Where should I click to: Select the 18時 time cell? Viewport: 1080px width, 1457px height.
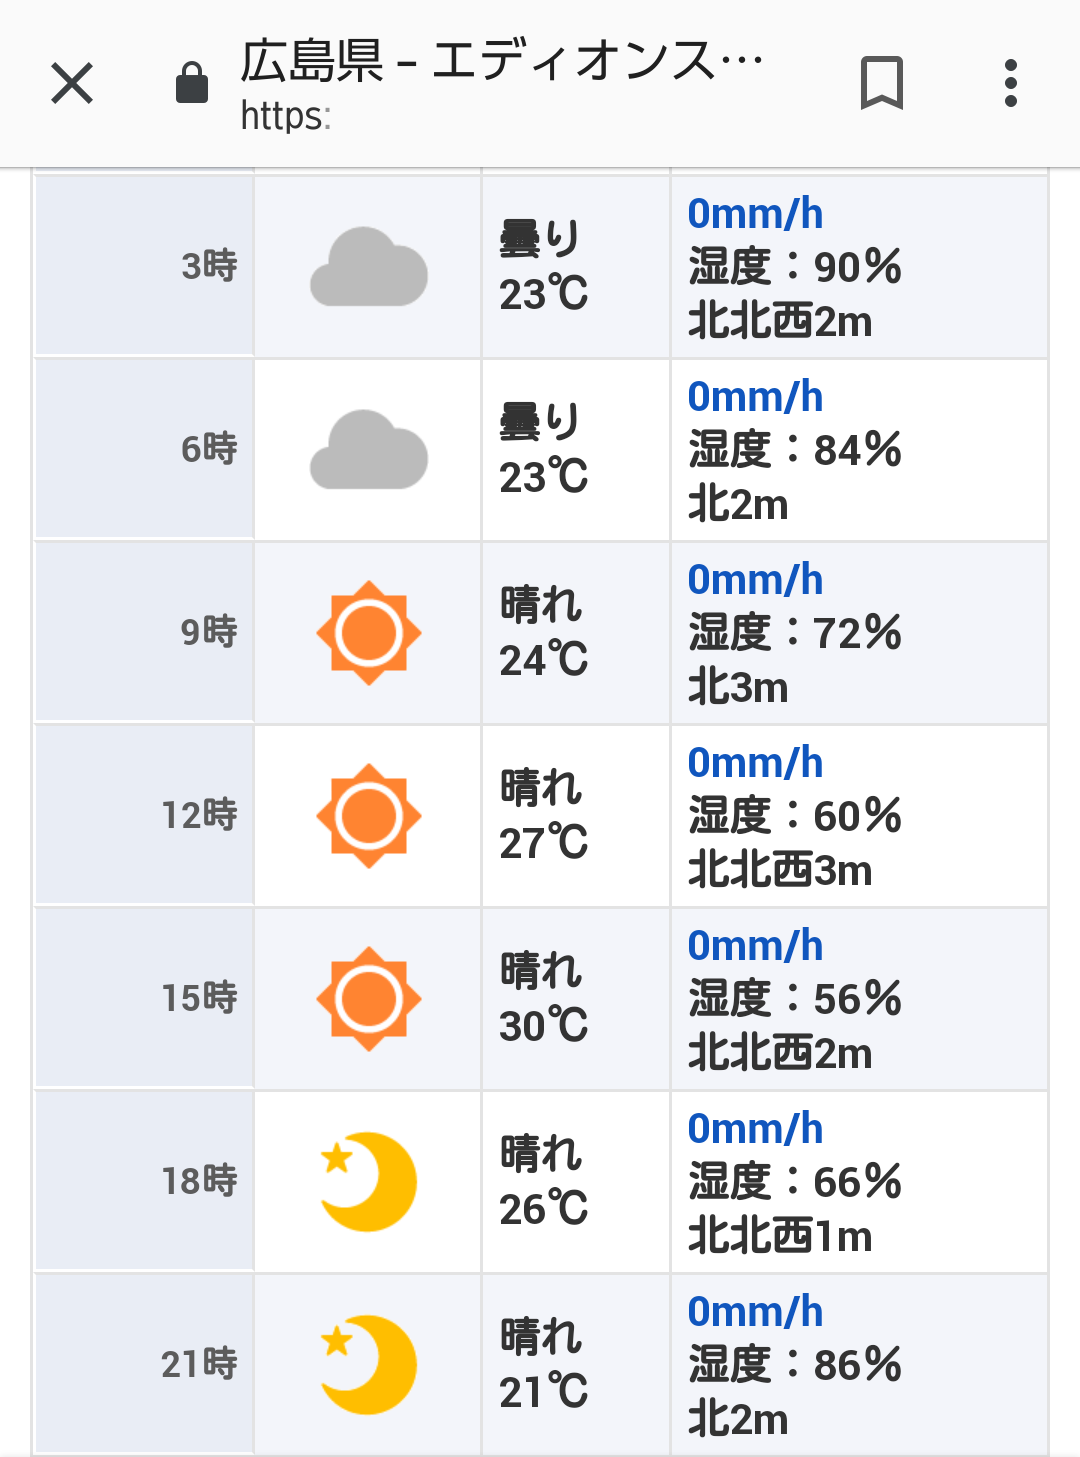coord(144,1182)
